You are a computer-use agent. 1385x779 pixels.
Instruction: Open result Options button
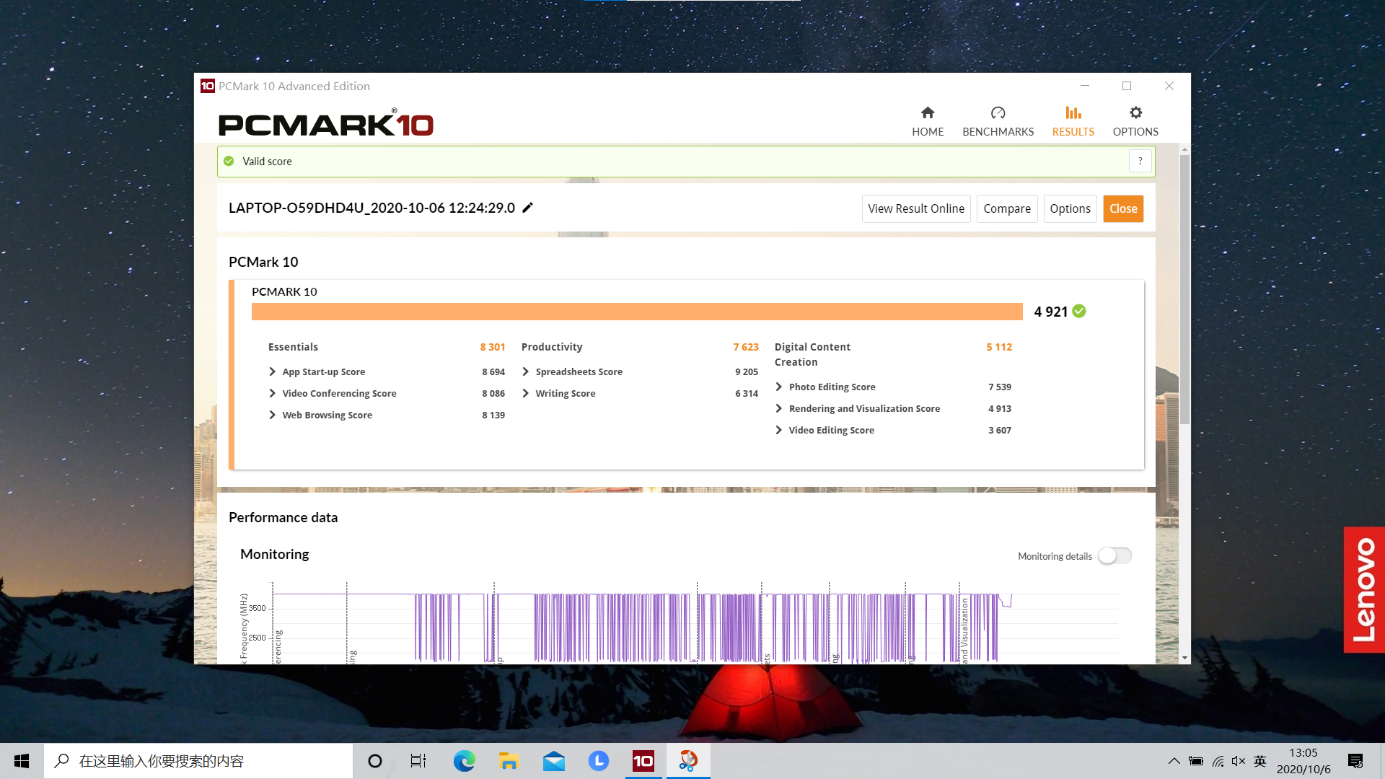(x=1070, y=209)
